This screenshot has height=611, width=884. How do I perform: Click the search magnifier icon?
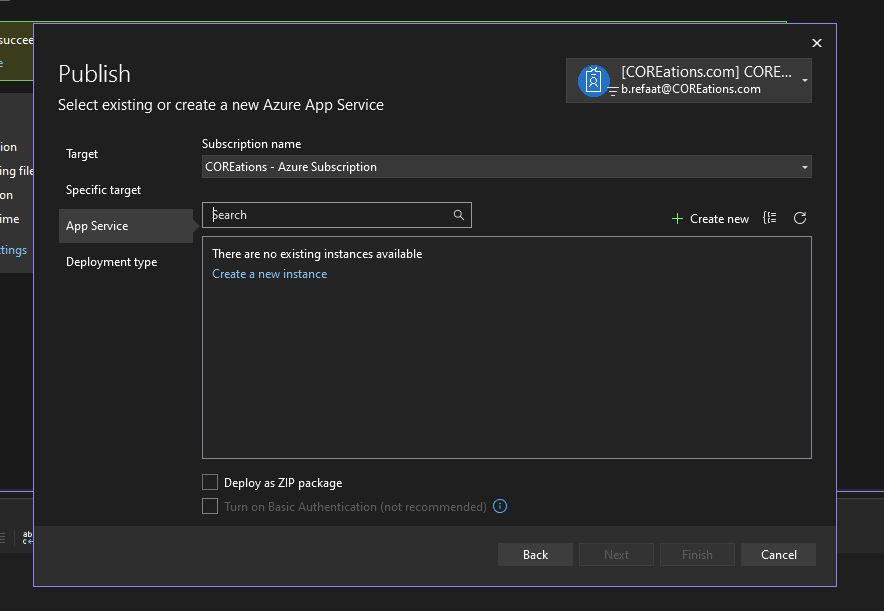458,215
